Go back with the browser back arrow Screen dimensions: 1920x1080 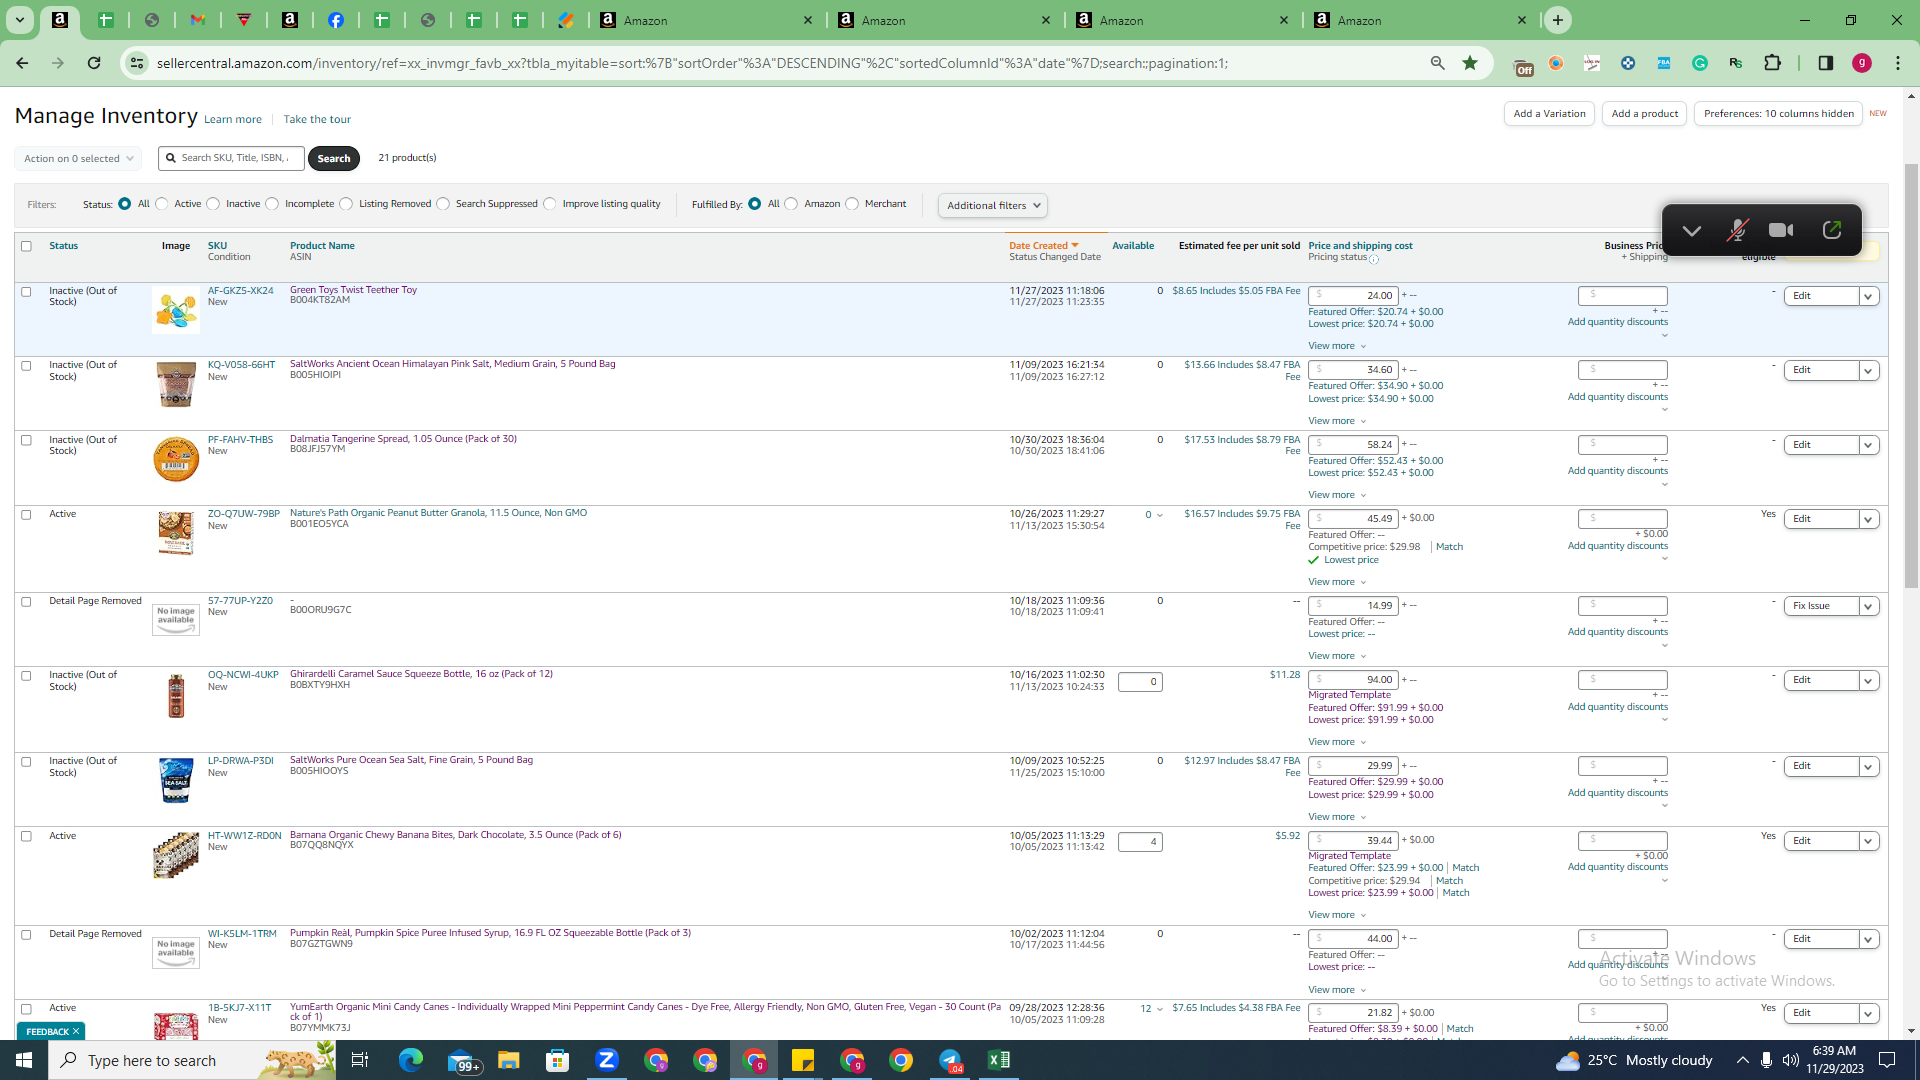pos(22,63)
